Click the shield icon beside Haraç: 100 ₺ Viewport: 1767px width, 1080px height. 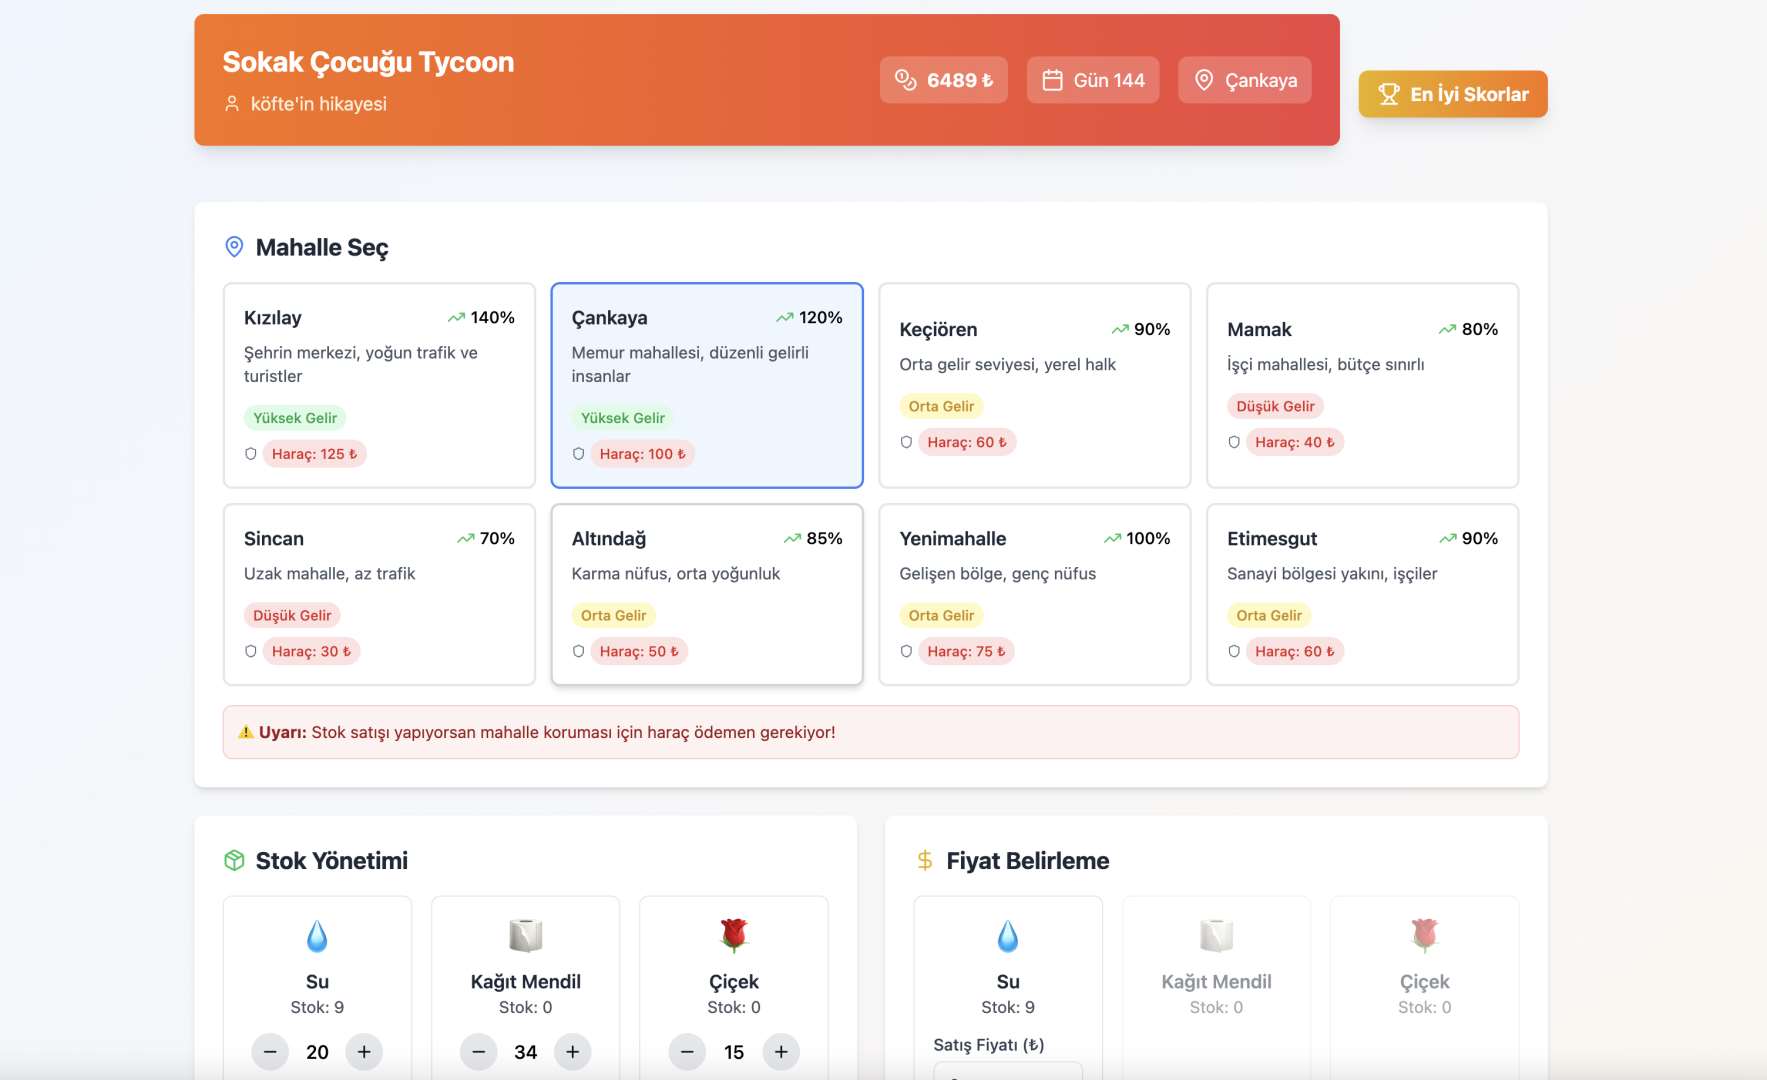click(x=578, y=454)
